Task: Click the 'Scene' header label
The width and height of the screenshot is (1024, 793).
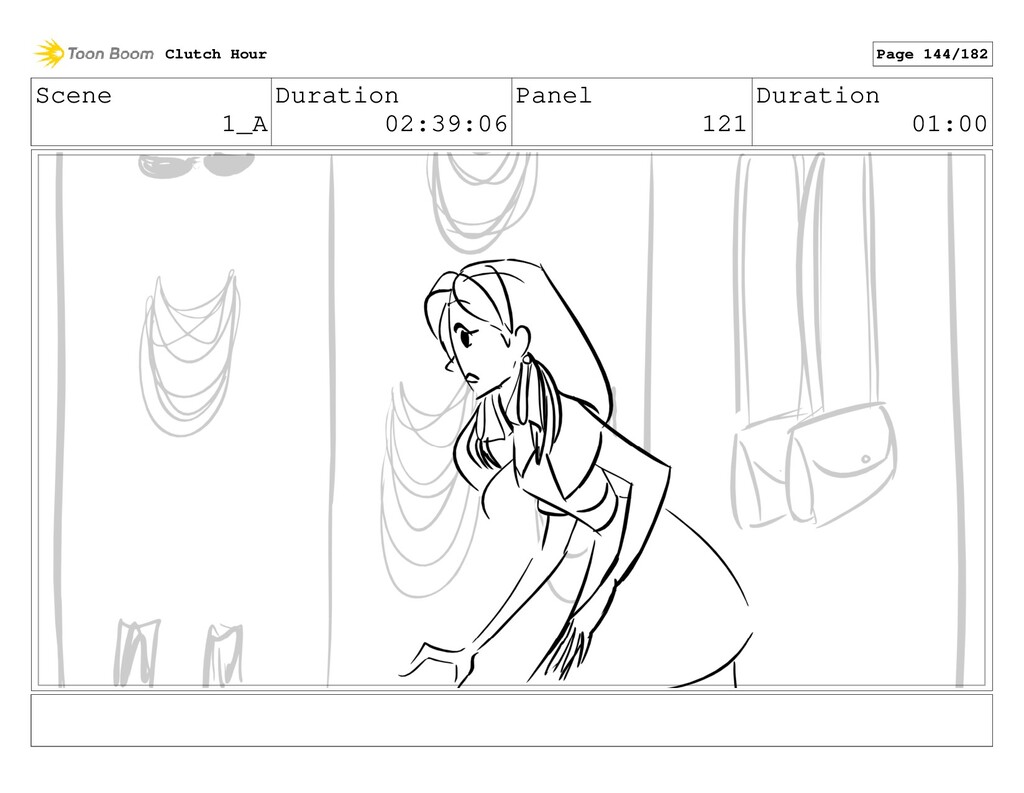Action: (73, 96)
